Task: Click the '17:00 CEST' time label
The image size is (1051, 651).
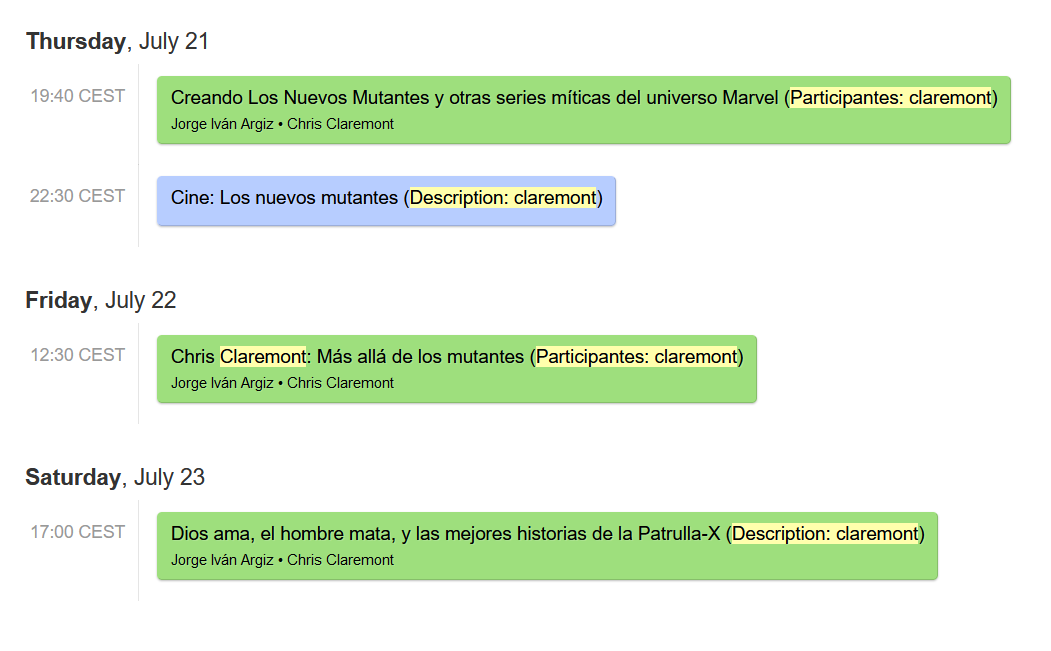Action: click(78, 532)
